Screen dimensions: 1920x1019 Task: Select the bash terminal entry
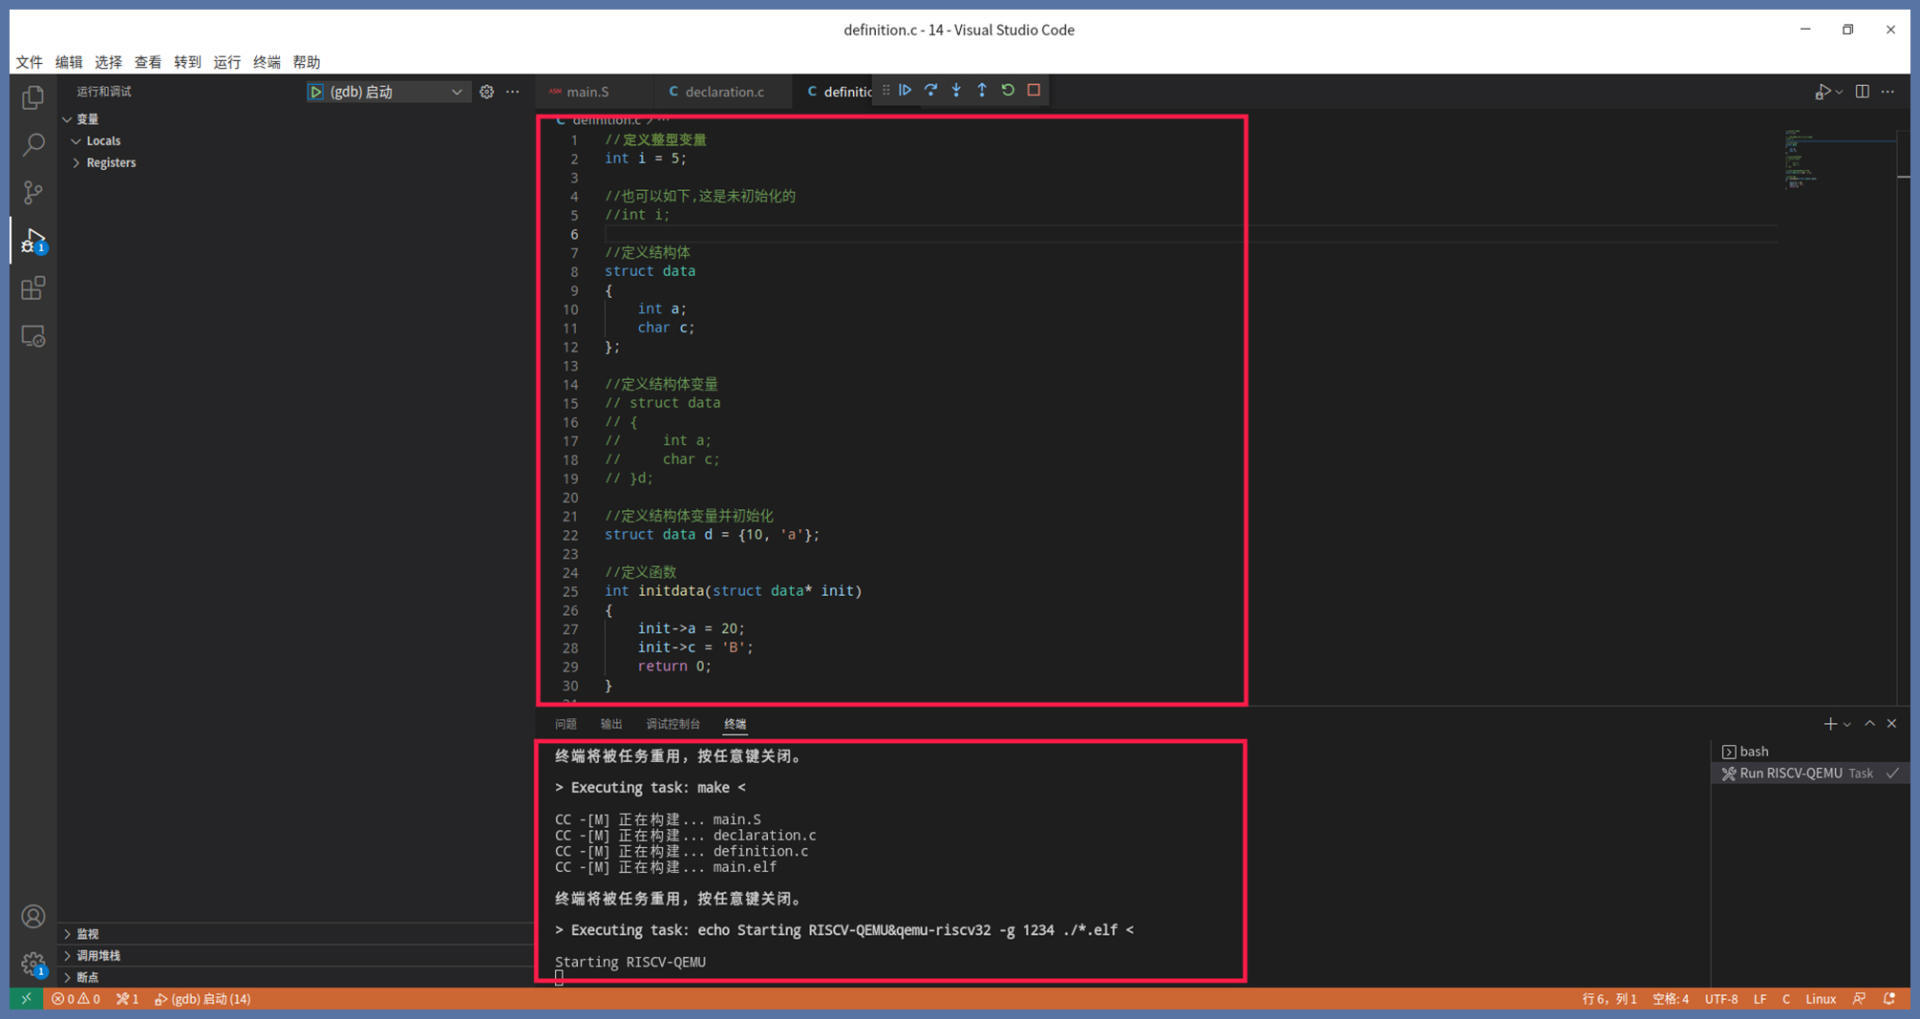point(1753,751)
